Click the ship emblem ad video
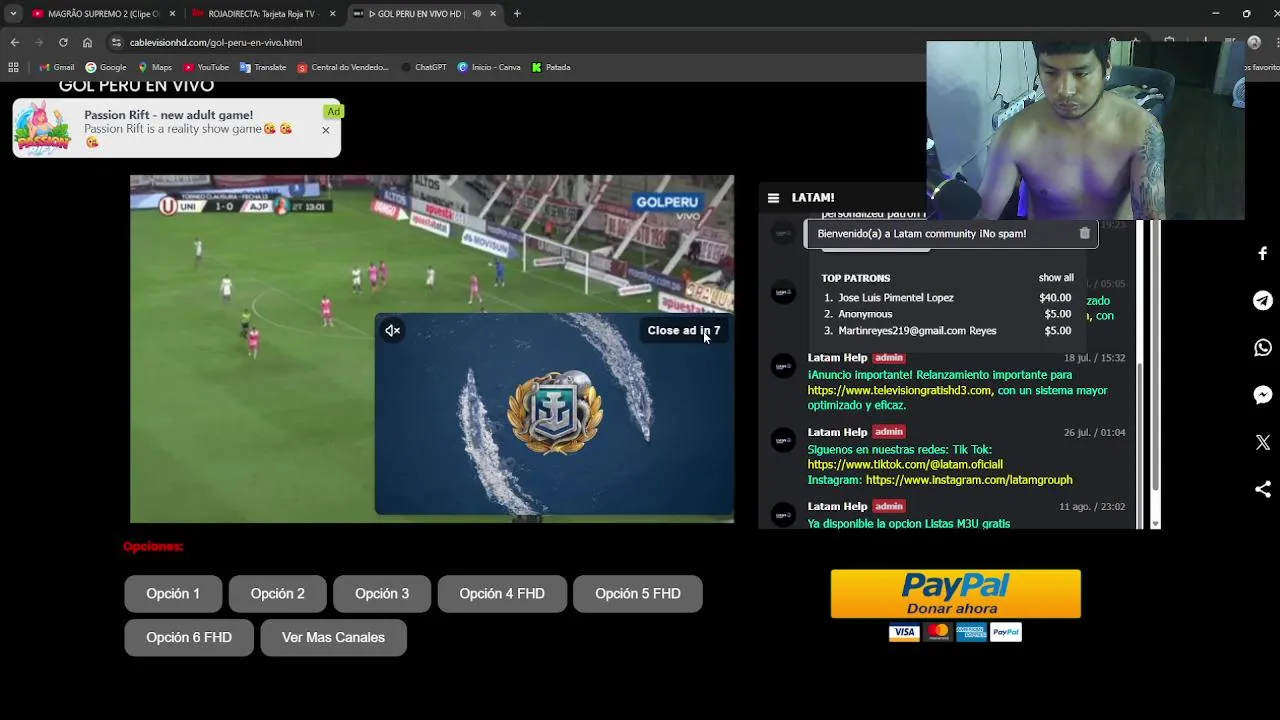 click(555, 413)
